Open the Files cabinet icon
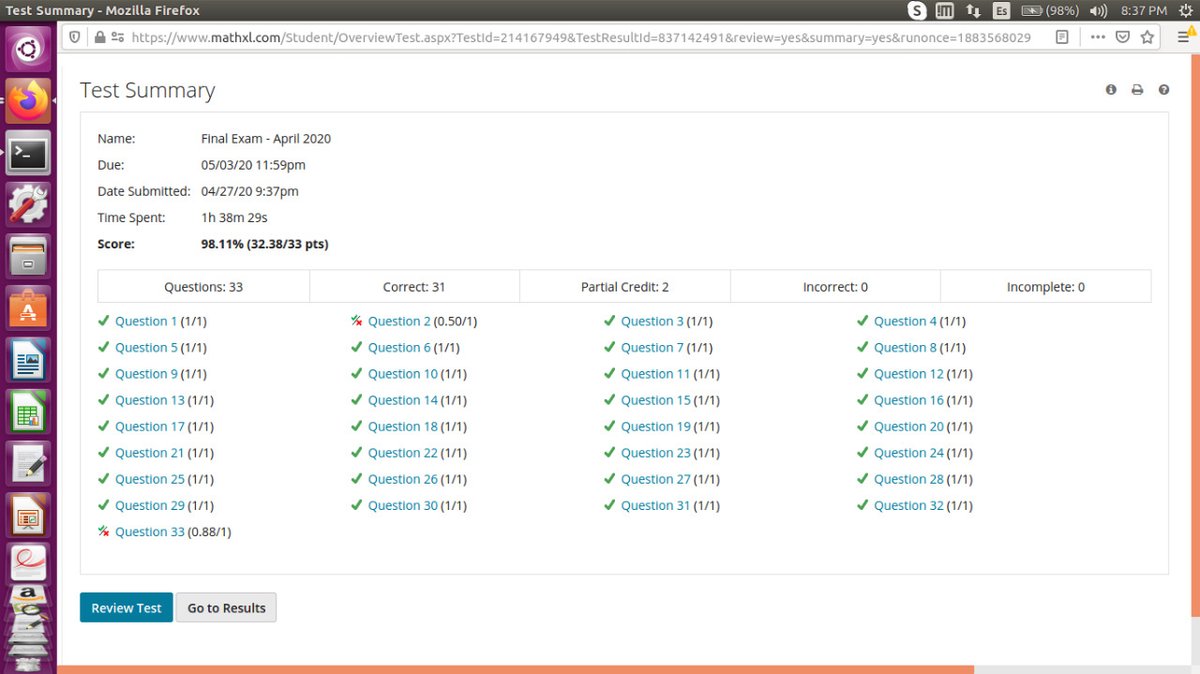This screenshot has width=1200, height=674. tap(28, 257)
